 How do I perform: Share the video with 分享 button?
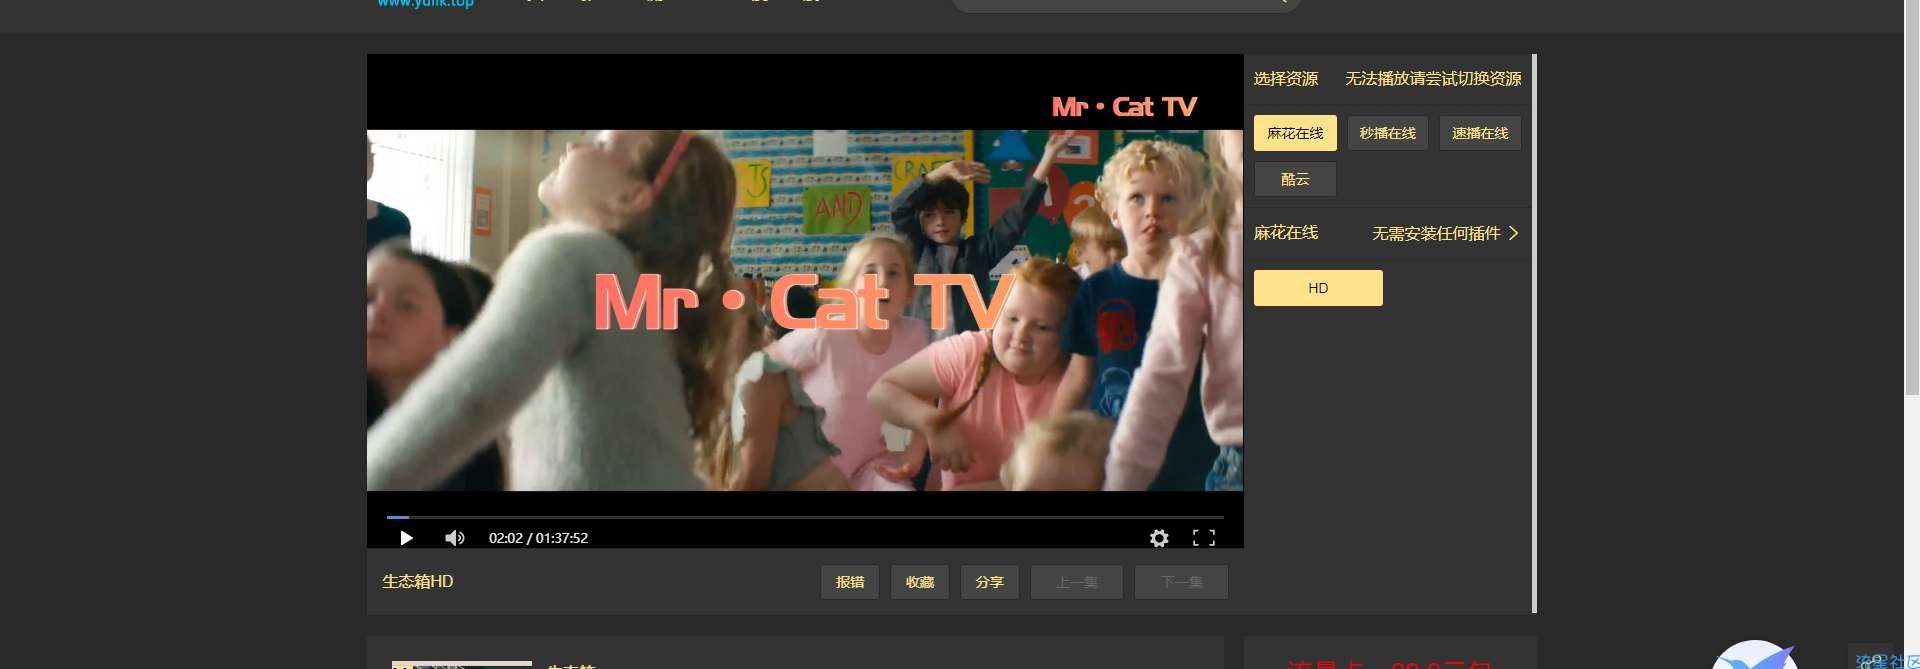tap(989, 582)
